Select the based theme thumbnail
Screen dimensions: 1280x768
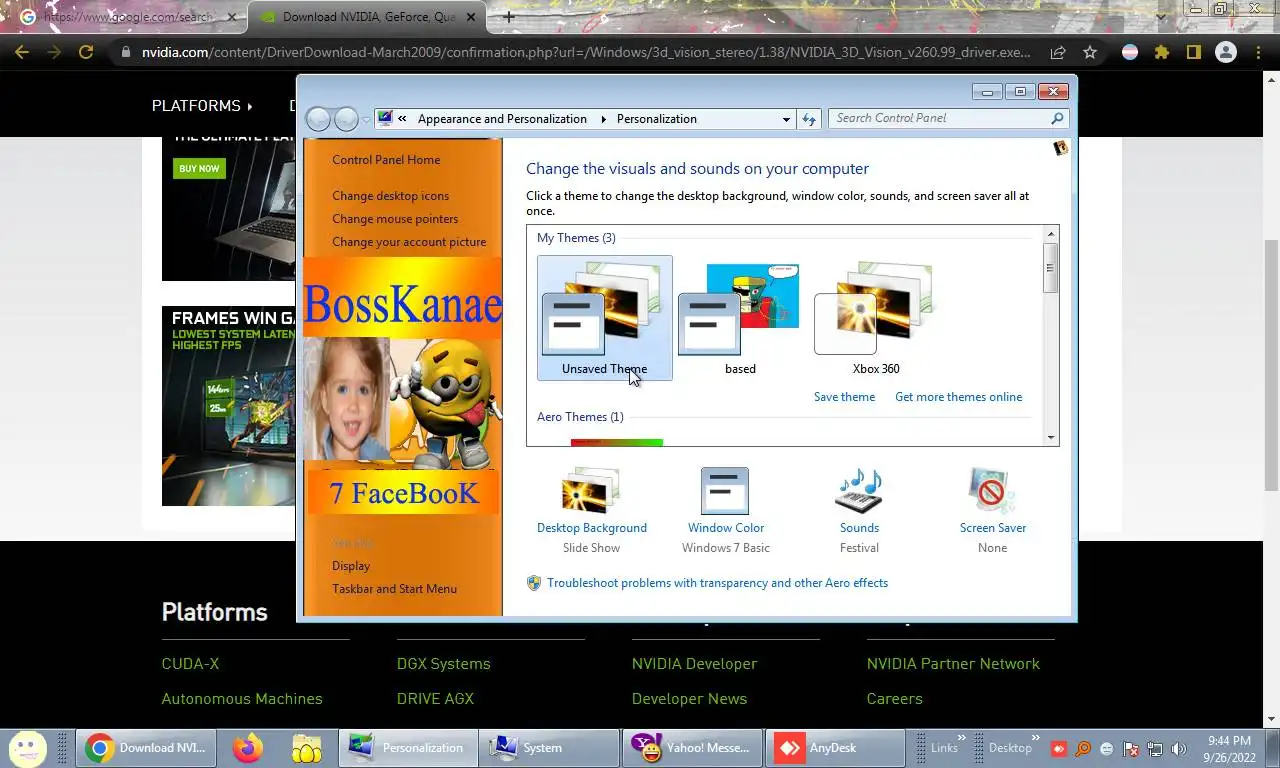(x=740, y=318)
